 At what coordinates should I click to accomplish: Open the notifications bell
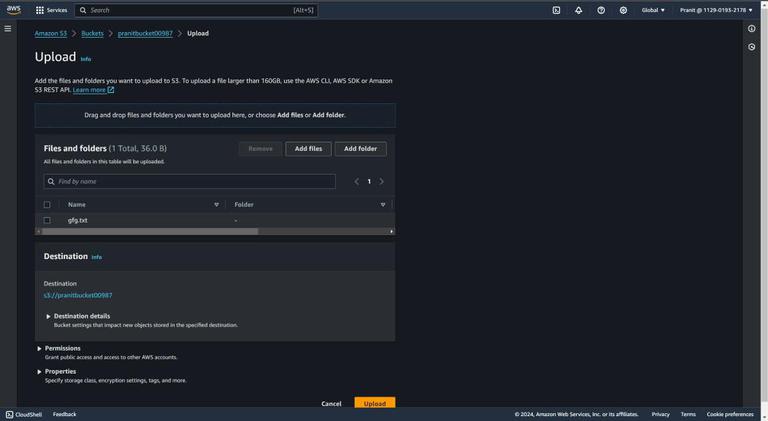click(x=578, y=10)
